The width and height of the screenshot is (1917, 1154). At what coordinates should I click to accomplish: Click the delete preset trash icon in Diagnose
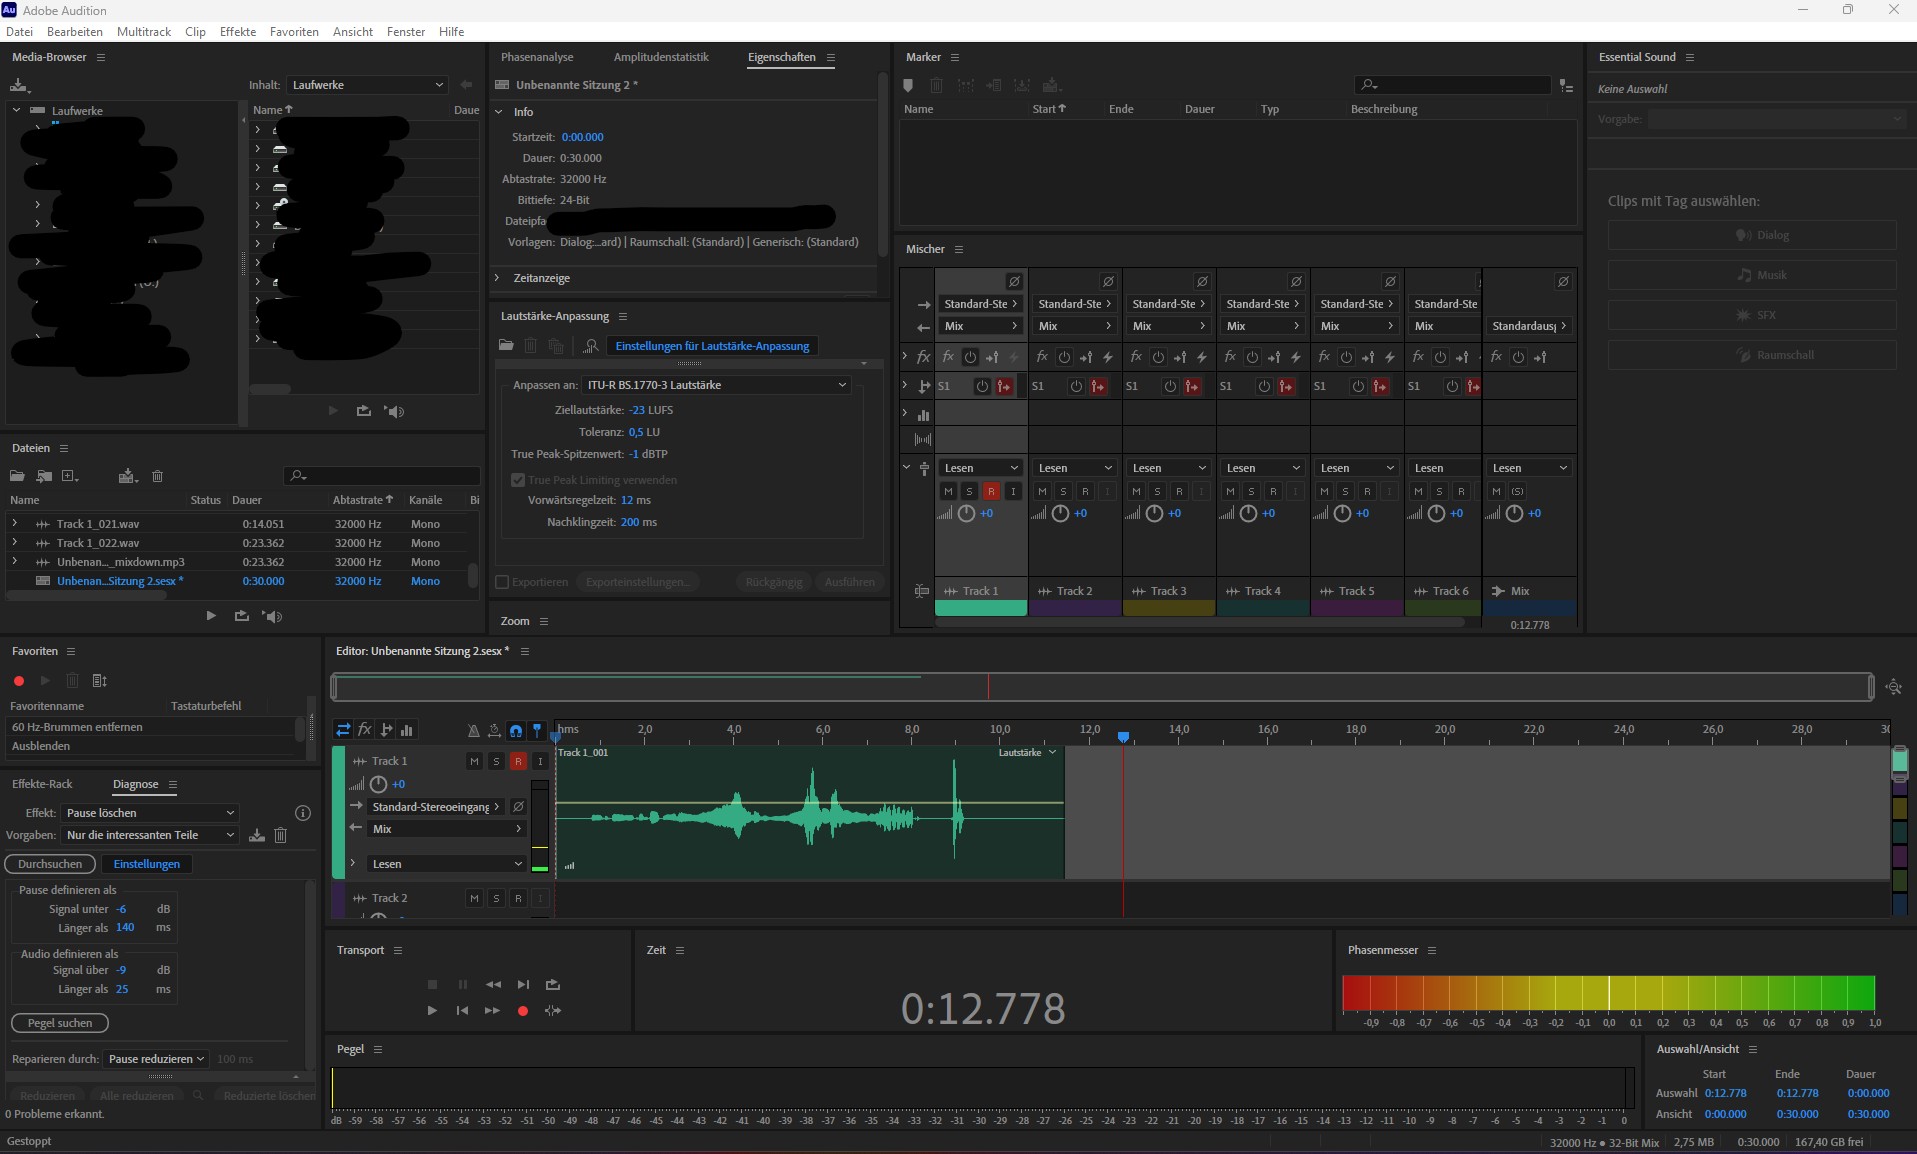[281, 835]
